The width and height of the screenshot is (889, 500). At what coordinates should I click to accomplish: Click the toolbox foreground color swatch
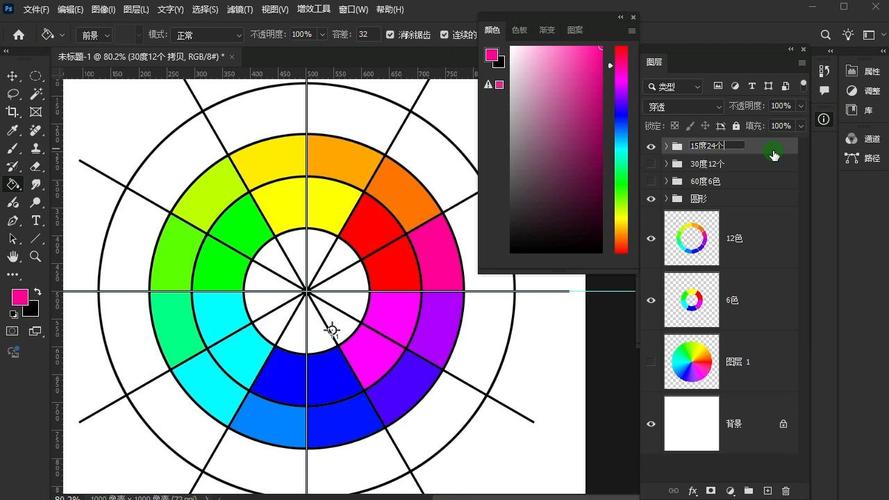click(x=20, y=297)
